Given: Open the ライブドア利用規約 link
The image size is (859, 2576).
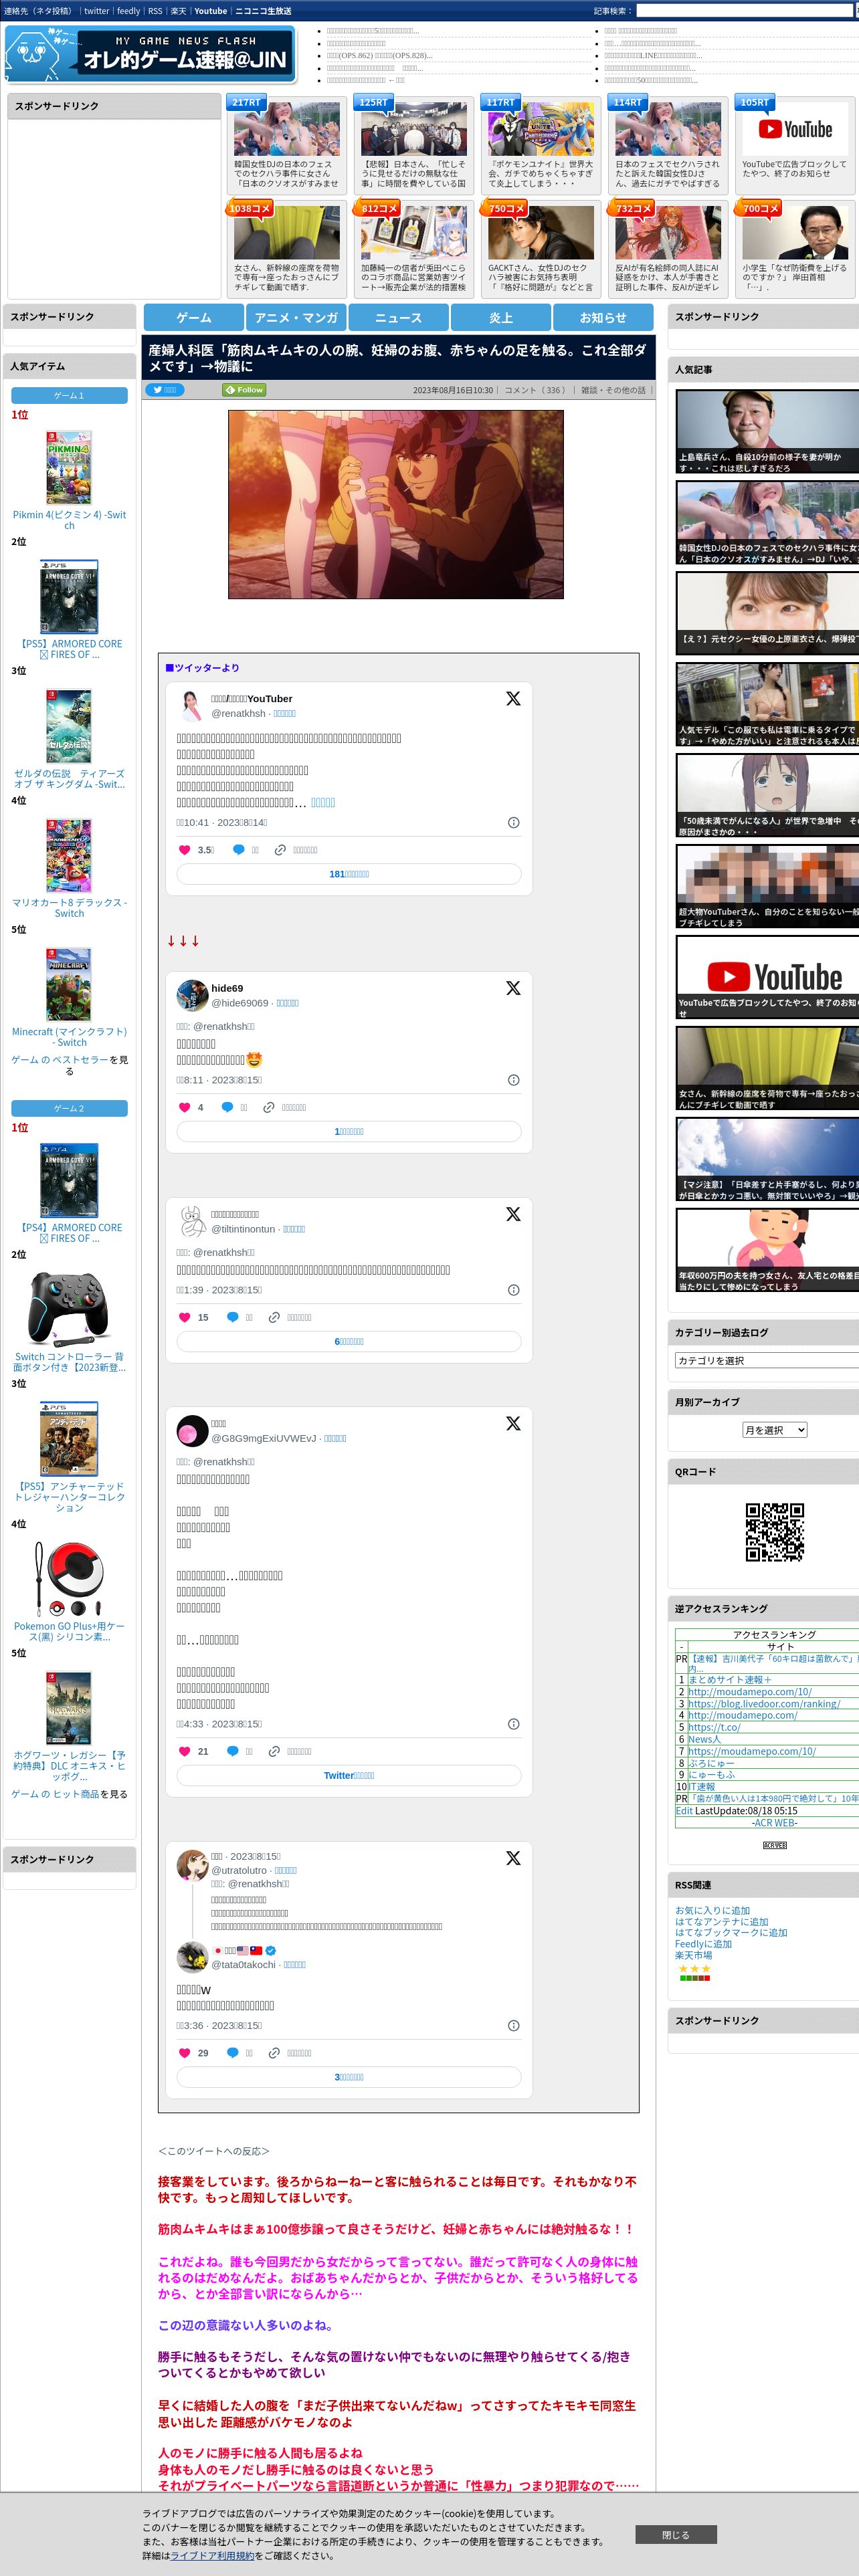Looking at the screenshot, I should click(212, 2555).
